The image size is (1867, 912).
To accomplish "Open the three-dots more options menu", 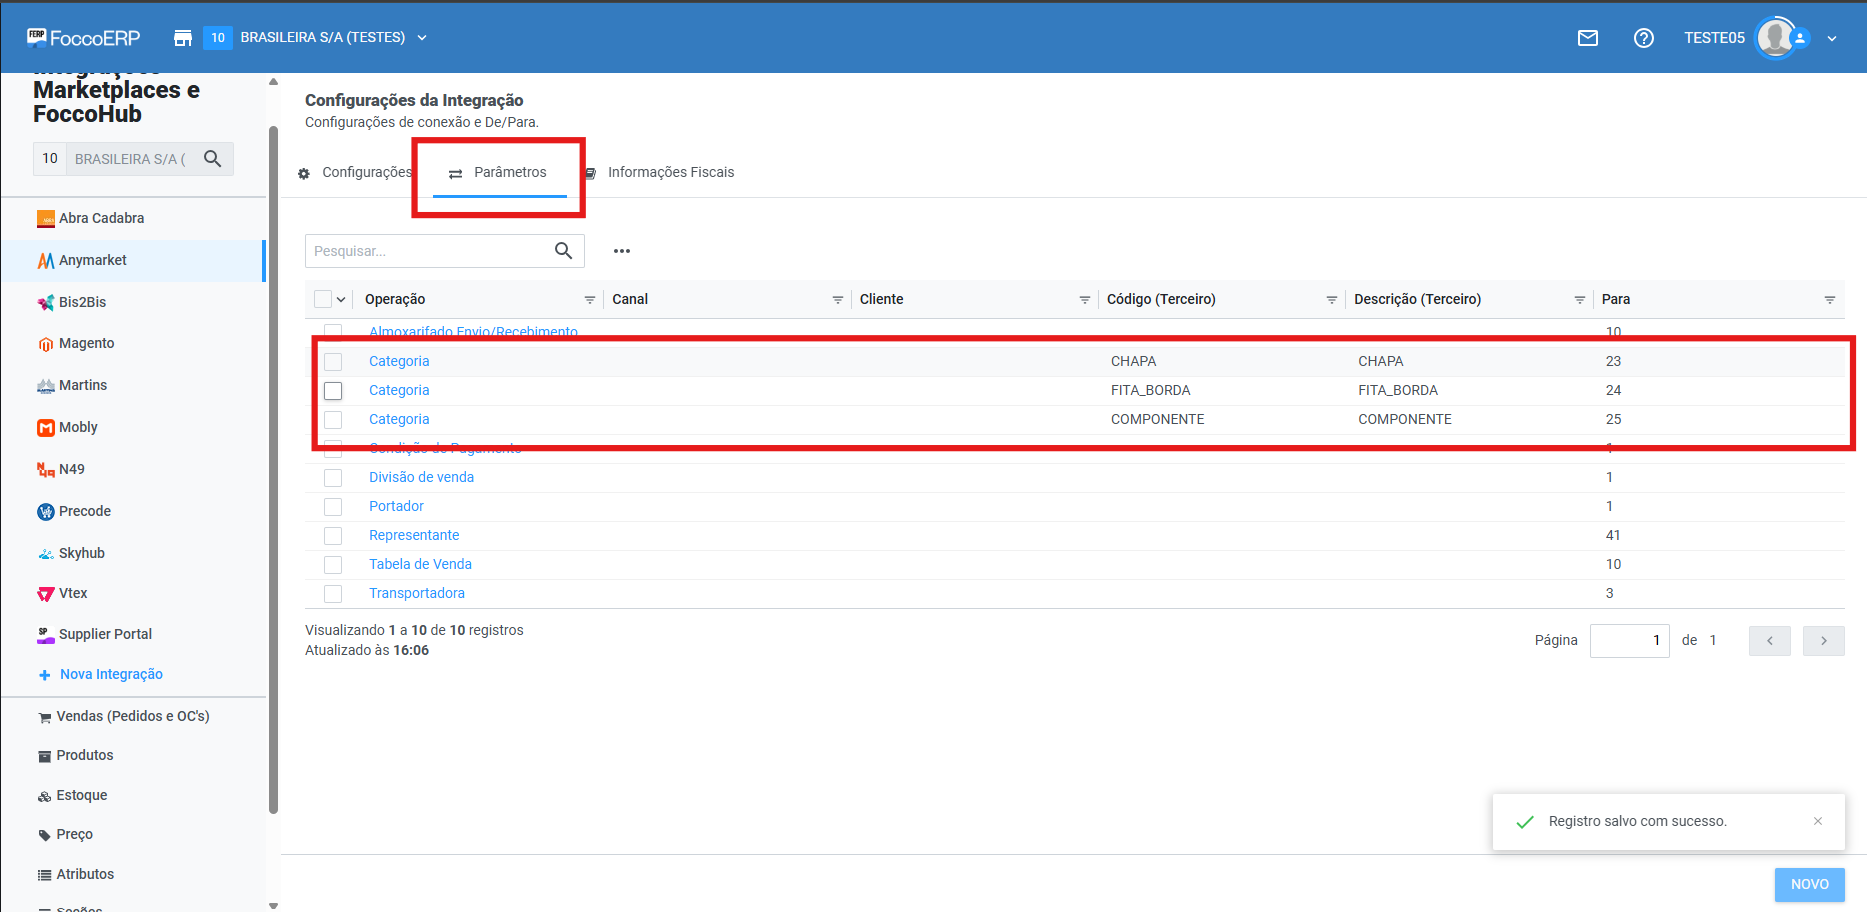I will (x=622, y=251).
